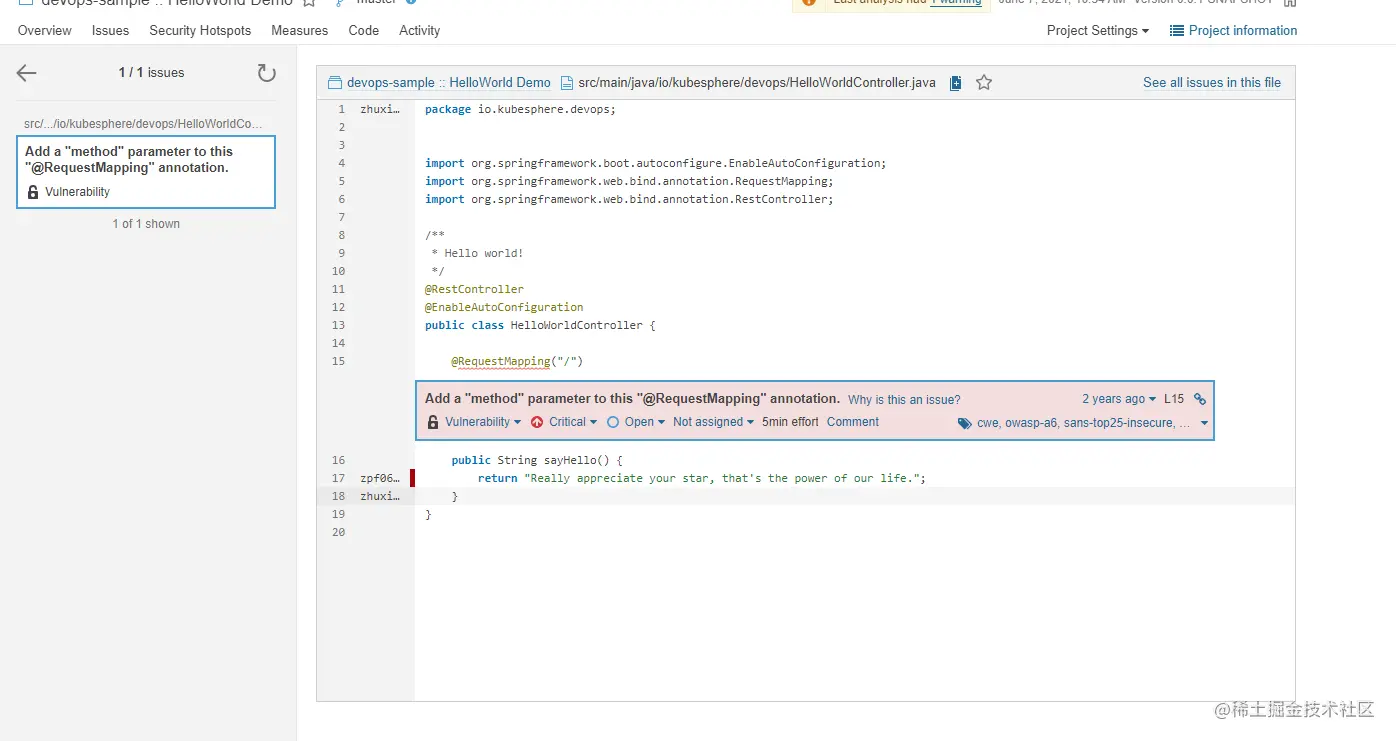The height and width of the screenshot is (741, 1396).
Task: Click the @EnableAutoConfiguration annotation
Action: 504,307
